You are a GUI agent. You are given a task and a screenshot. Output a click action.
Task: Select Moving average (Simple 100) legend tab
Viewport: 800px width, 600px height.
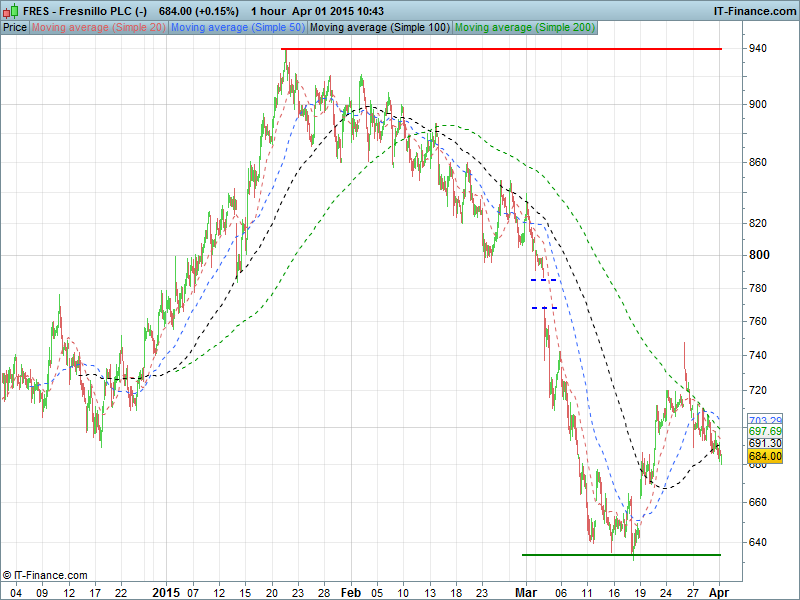pyautogui.click(x=380, y=27)
